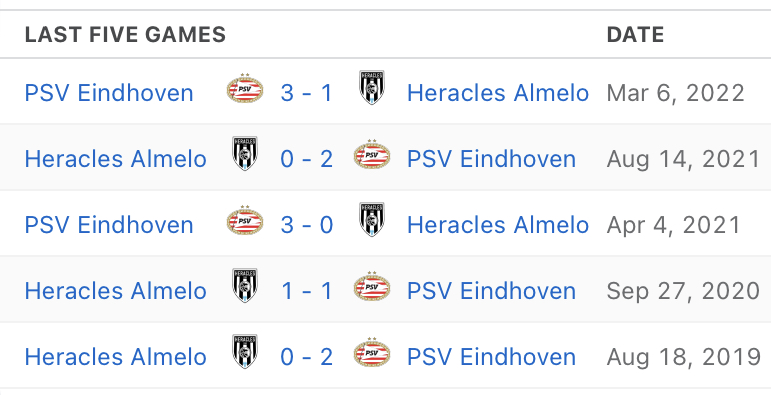Click the Last Five Games header
This screenshot has width=771, height=395.
125,35
